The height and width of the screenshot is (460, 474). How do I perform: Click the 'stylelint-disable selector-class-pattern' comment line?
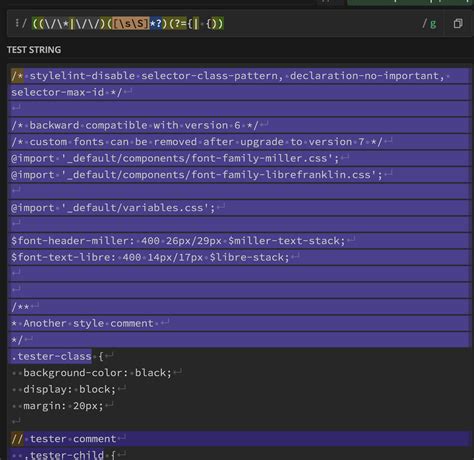click(231, 76)
